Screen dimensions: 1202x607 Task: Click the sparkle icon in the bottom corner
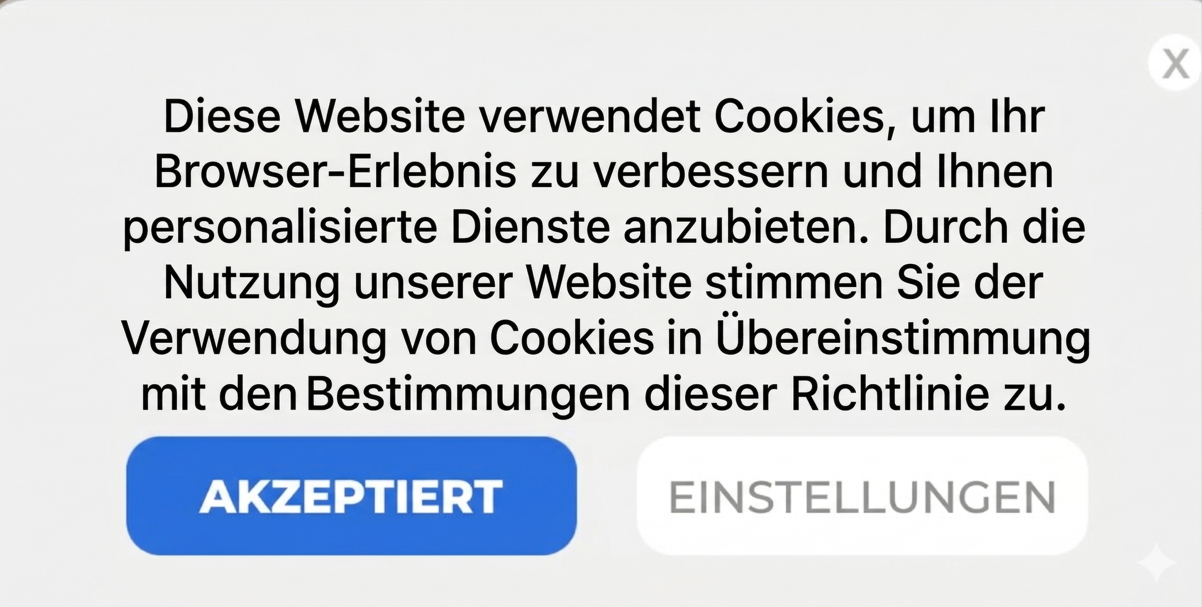coord(1156,562)
